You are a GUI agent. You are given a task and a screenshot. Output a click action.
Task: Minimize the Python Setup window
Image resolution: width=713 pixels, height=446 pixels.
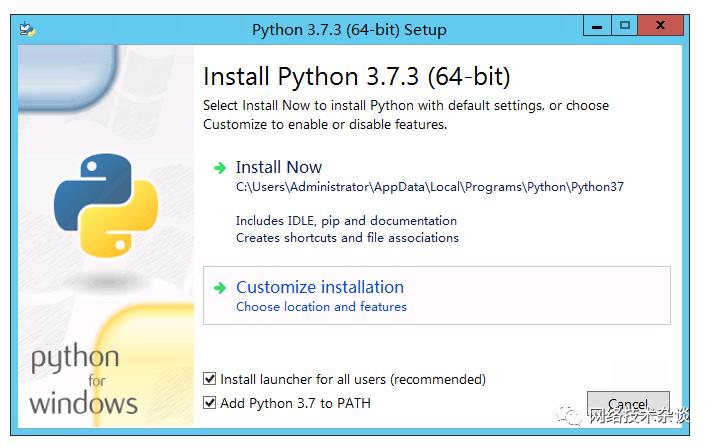click(x=597, y=25)
